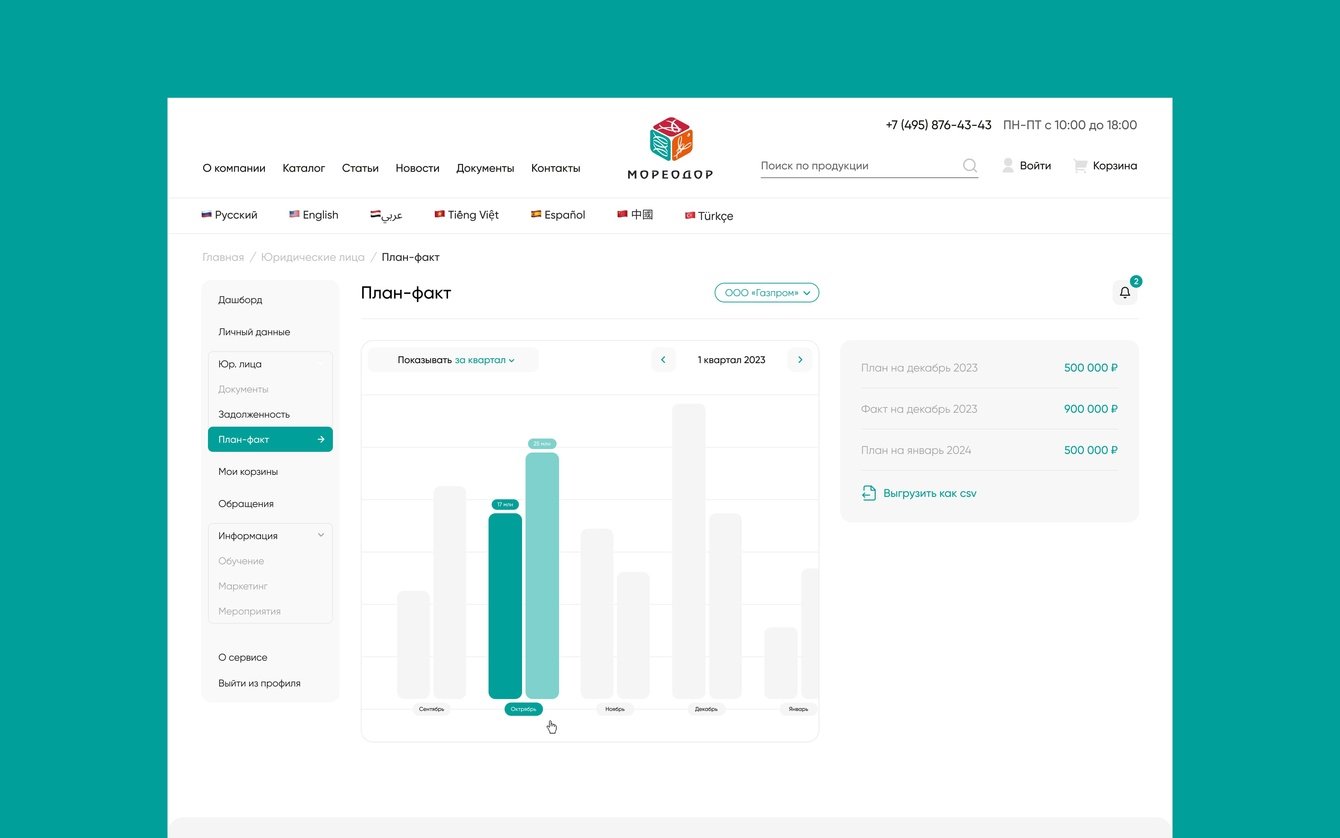Click Выгрузить как csv link
1340x838 pixels.
tap(930, 494)
